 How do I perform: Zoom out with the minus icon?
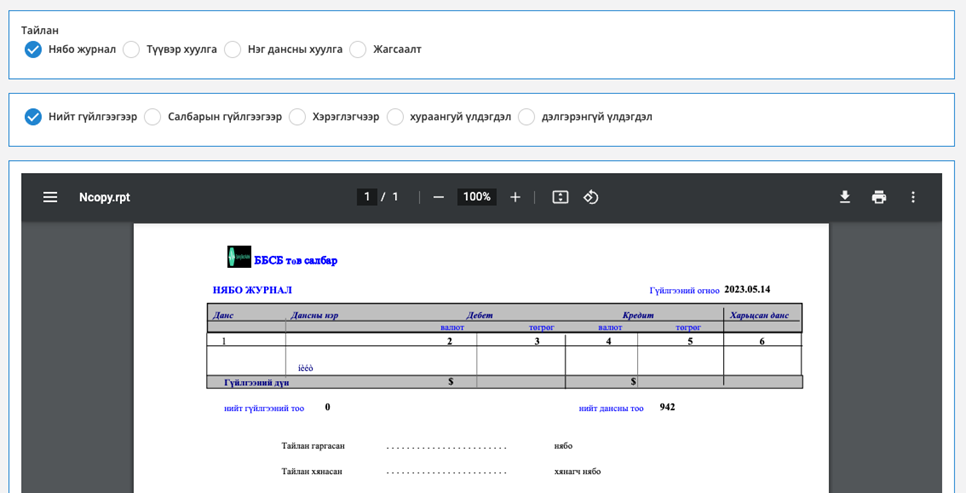pyautogui.click(x=438, y=197)
